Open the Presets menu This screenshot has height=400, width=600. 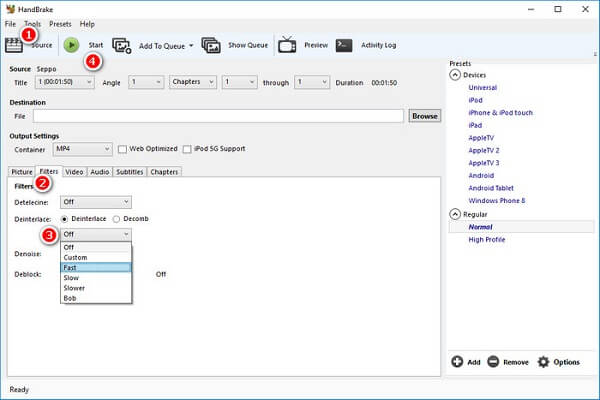coord(60,24)
